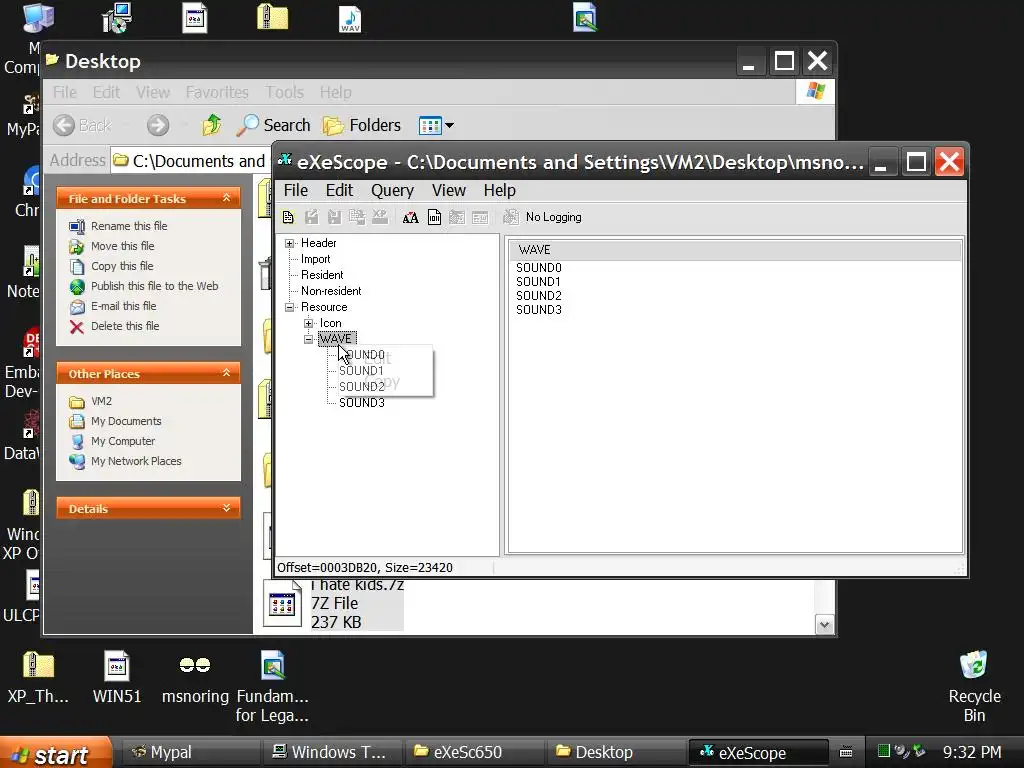1024x768 pixels.
Task: Select the I hate kids.7z file
Action: click(334, 605)
